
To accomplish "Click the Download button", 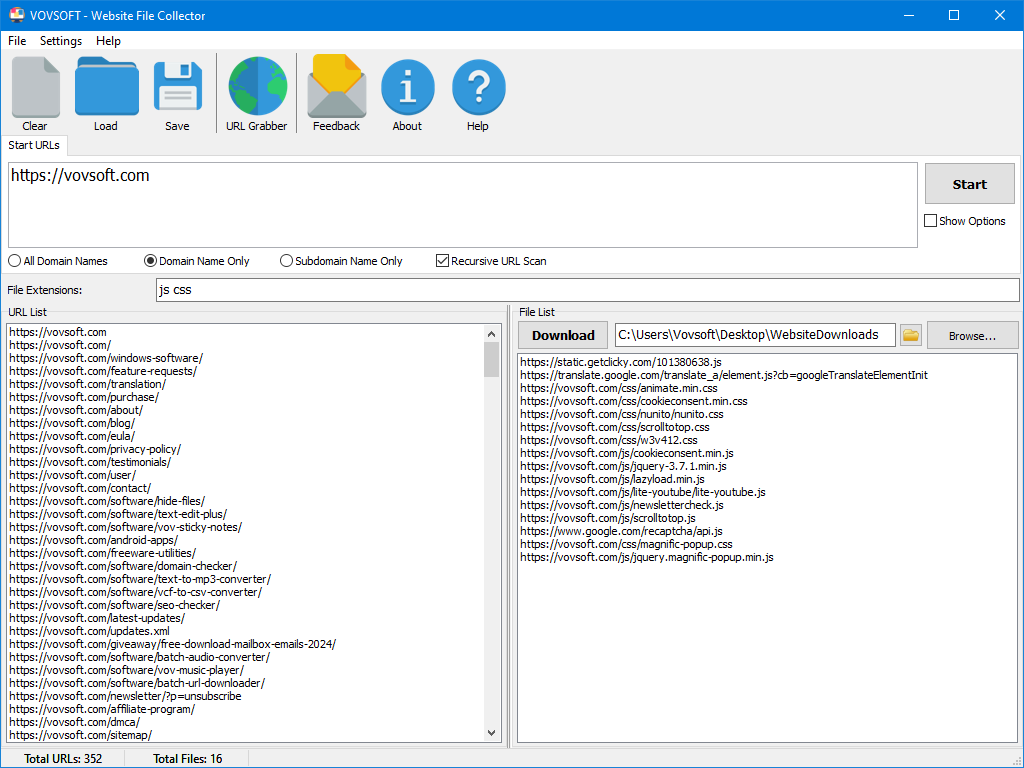I will click(x=561, y=334).
